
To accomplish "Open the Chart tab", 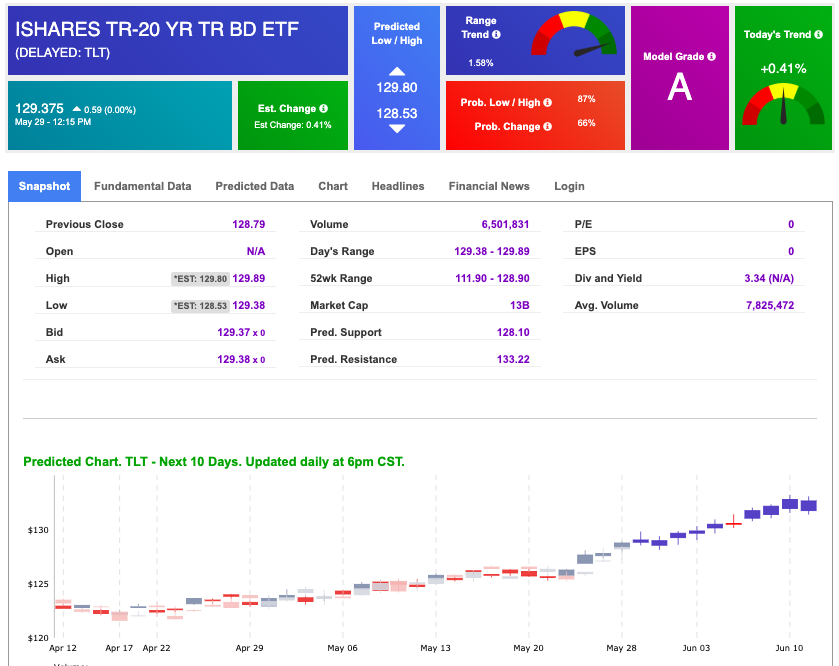I will click(x=333, y=186).
